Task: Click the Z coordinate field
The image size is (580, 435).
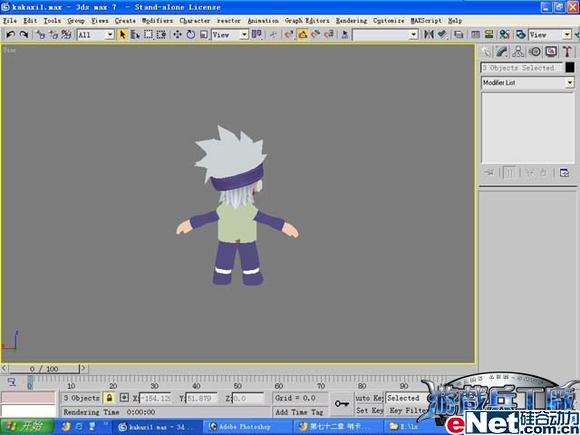Action: tap(248, 398)
